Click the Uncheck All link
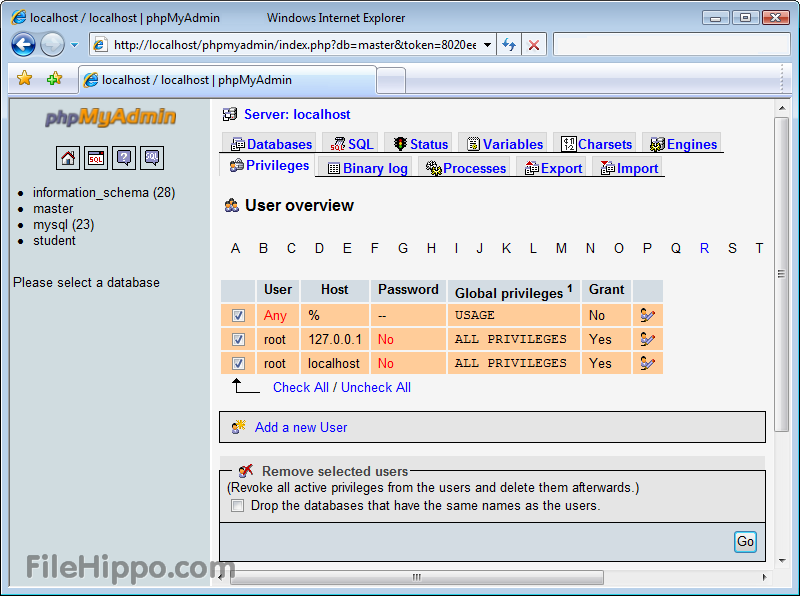Image resolution: width=800 pixels, height=596 pixels. coord(376,387)
